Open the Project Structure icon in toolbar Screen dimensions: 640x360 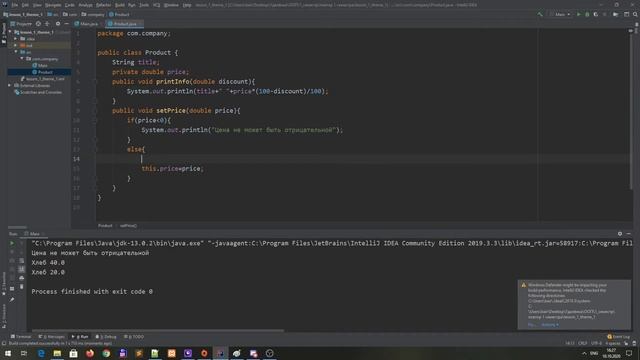tap(626, 14)
